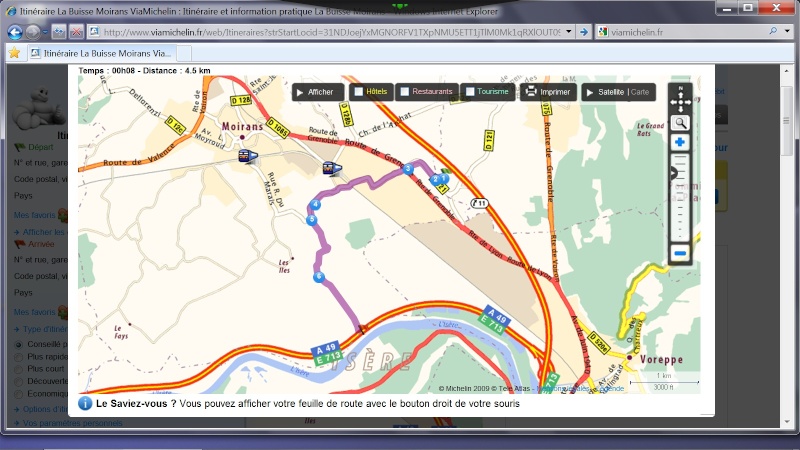
Task: Enable the Hôtels checkbox
Action: (359, 92)
